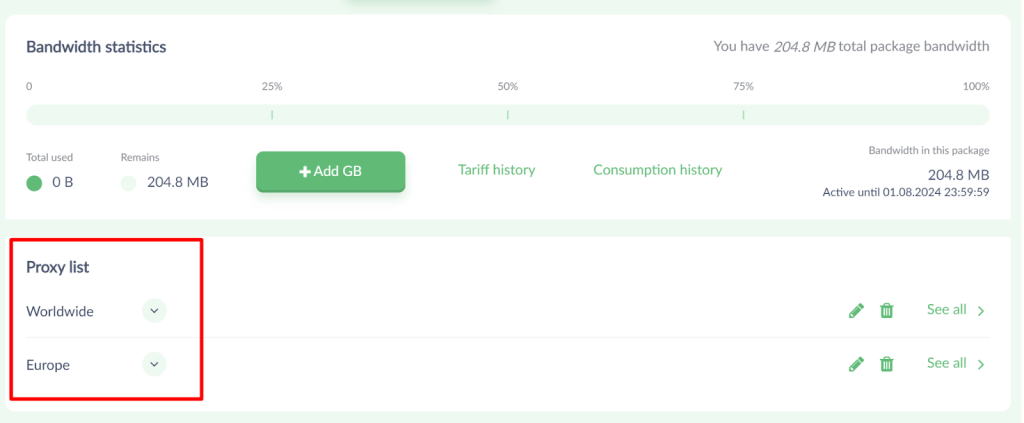Click the arrow beside Worldwide See all
This screenshot has width=1024, height=423.
pyautogui.click(x=981, y=311)
